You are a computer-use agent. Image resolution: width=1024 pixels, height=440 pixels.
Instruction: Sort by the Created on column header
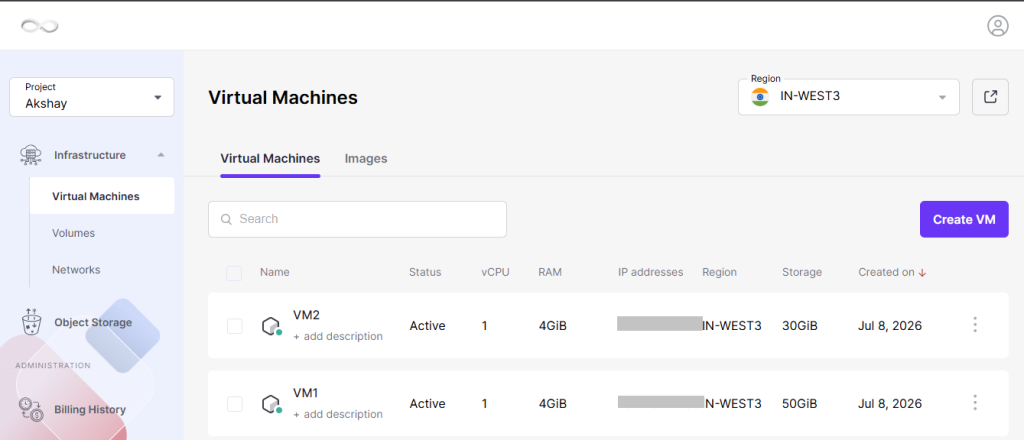coord(886,273)
